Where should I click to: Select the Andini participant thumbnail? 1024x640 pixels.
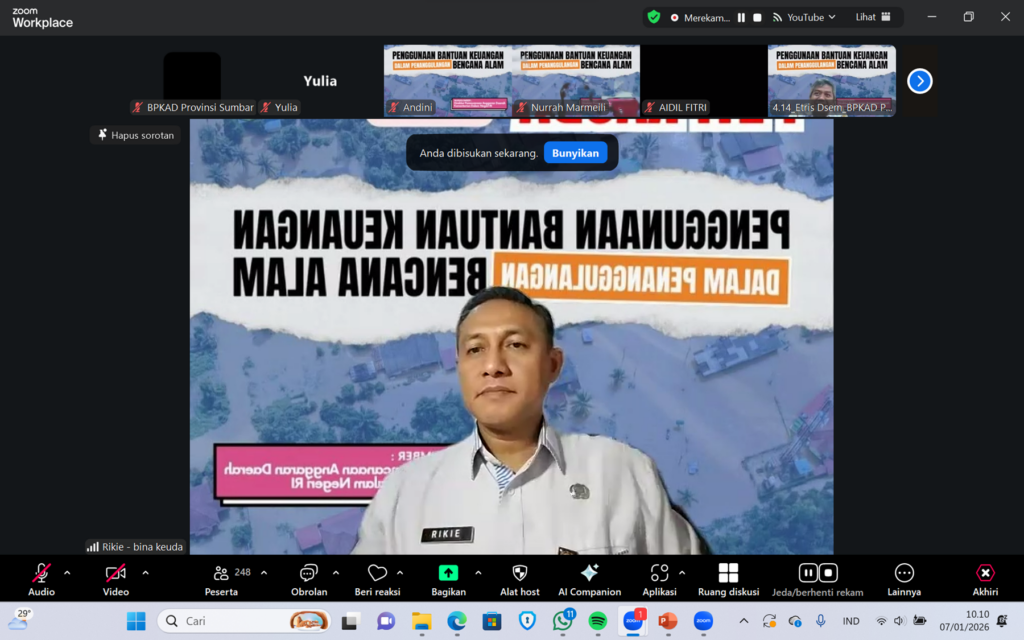point(447,81)
